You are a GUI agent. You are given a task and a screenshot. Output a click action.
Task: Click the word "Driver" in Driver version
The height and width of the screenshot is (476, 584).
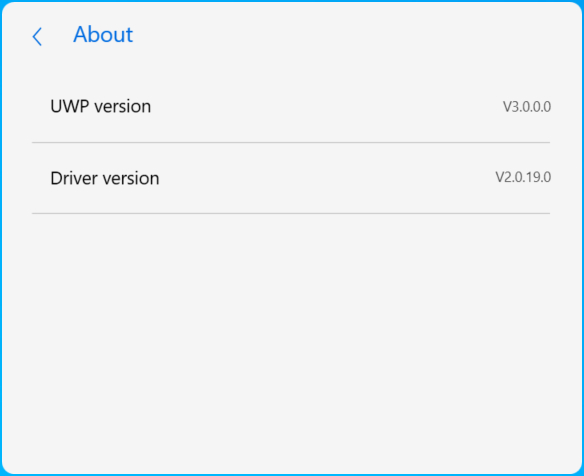[74, 178]
